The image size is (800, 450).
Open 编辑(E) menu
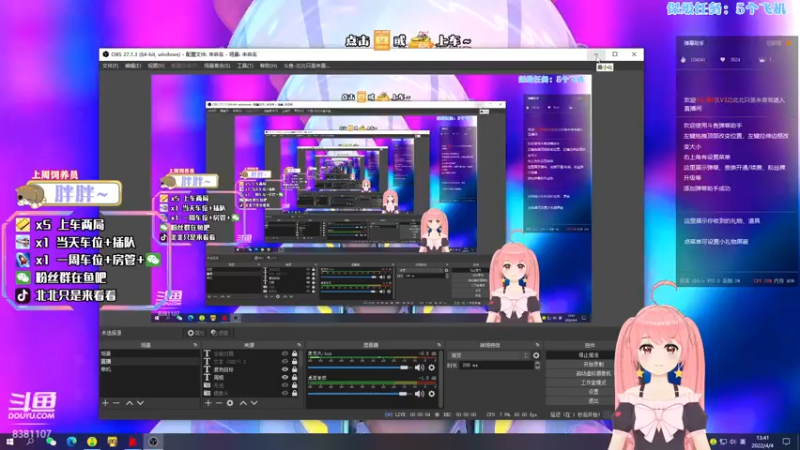(133, 66)
